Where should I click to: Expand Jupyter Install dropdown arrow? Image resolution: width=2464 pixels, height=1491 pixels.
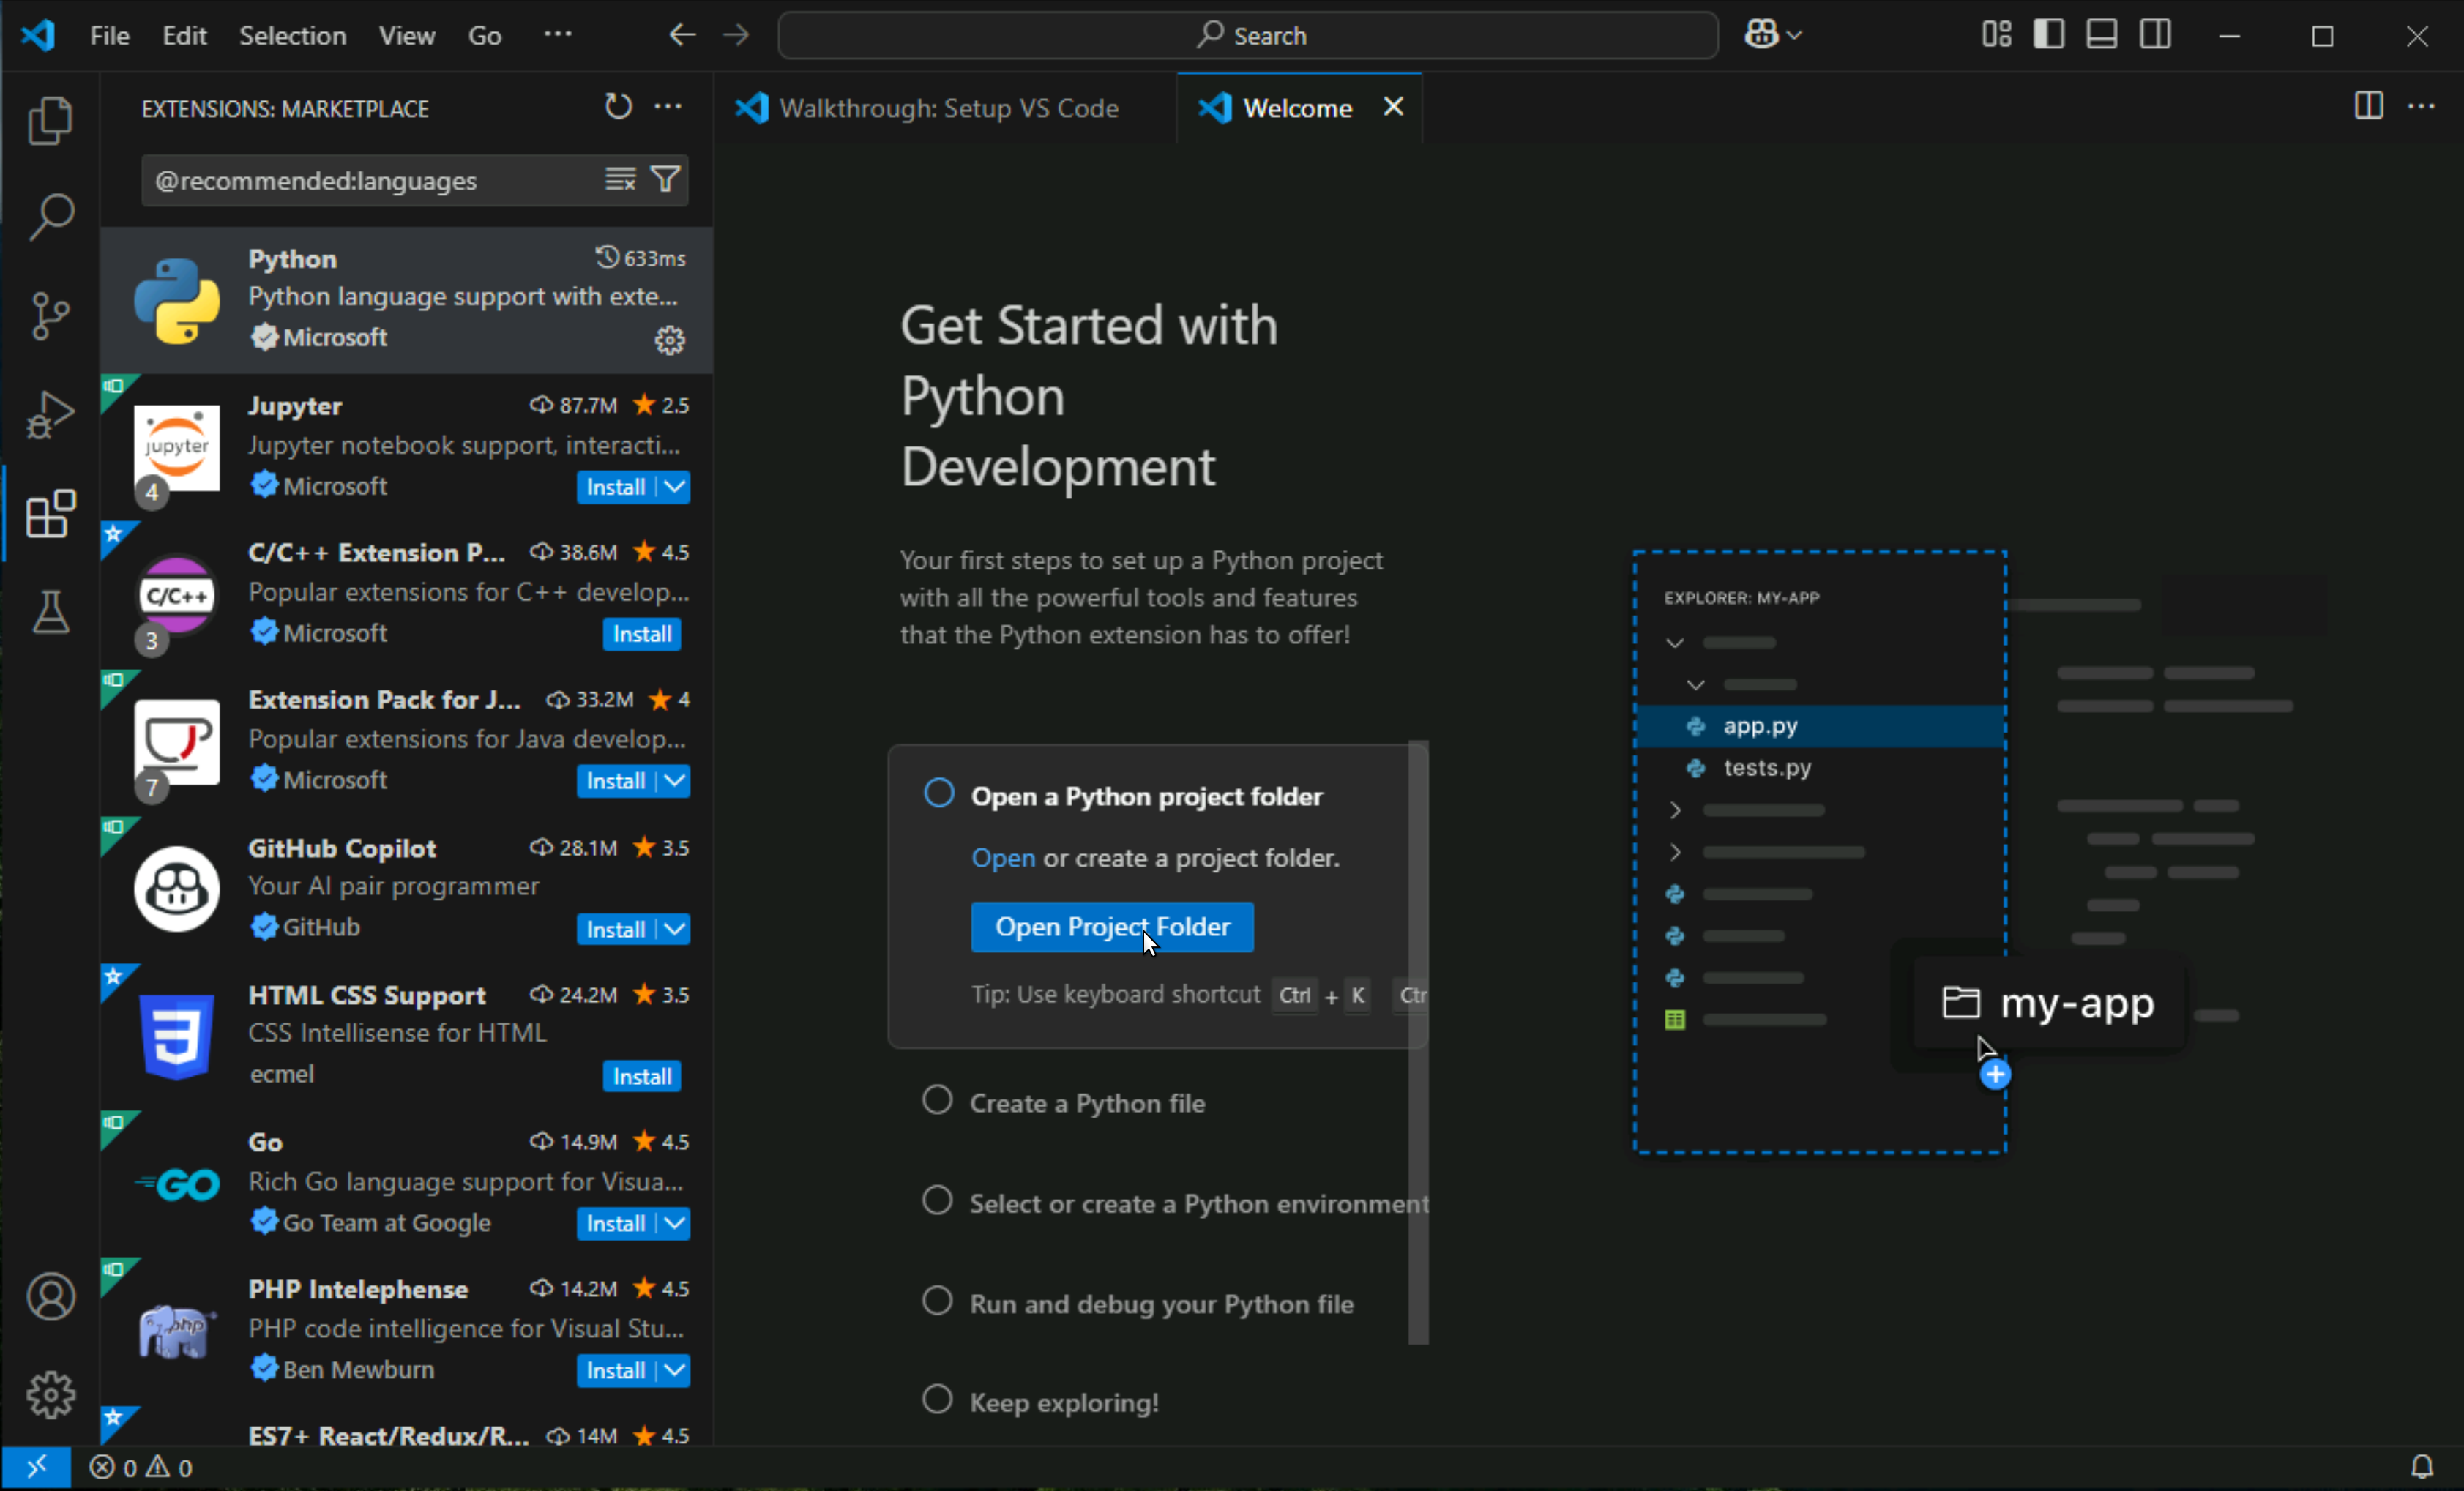(x=676, y=487)
